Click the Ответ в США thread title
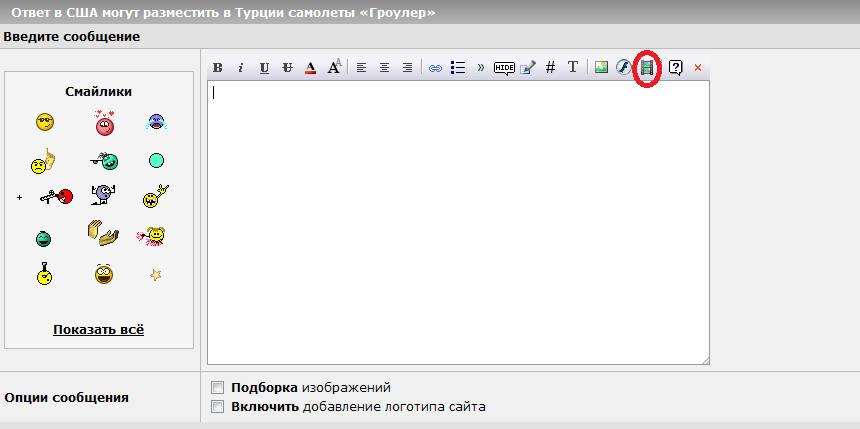 pos(223,12)
